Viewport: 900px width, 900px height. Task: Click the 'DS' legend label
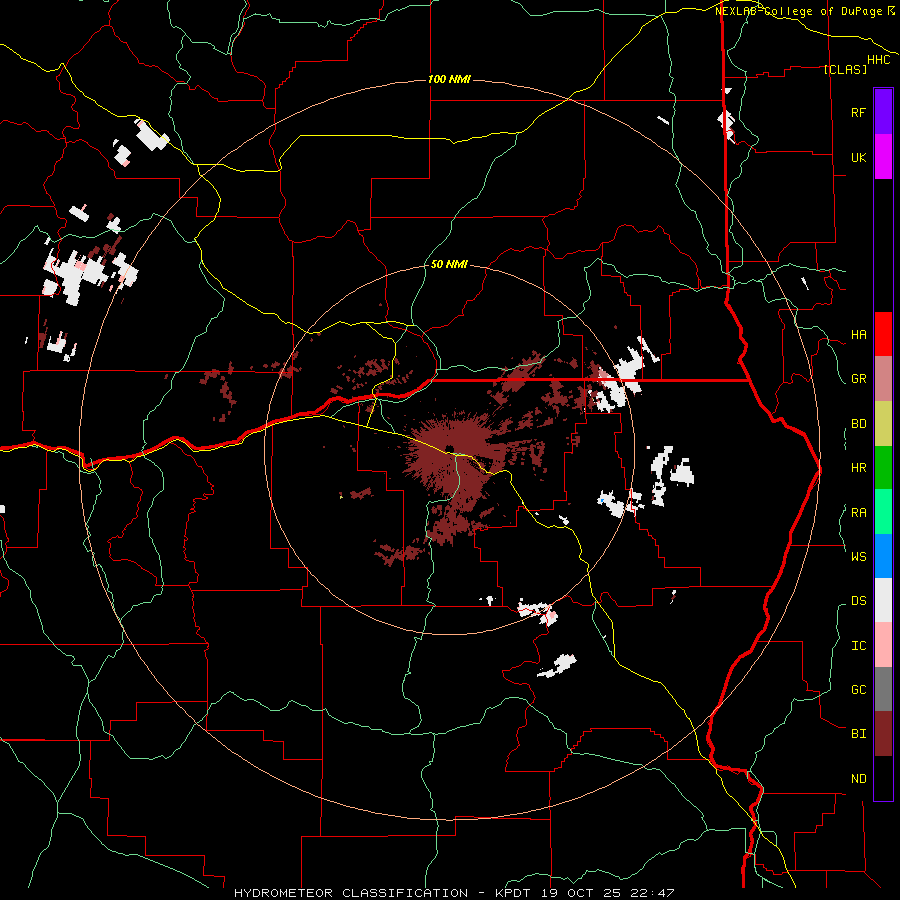click(858, 601)
